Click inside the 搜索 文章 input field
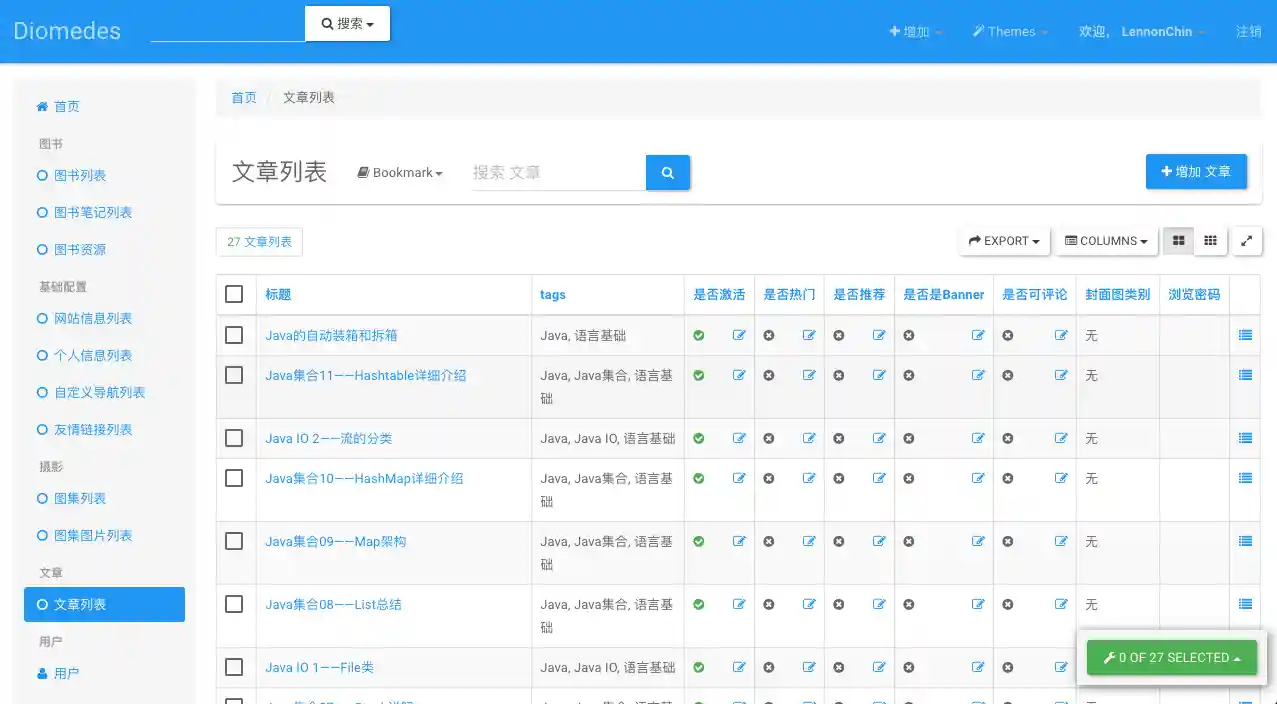The height and width of the screenshot is (704, 1277). (556, 172)
